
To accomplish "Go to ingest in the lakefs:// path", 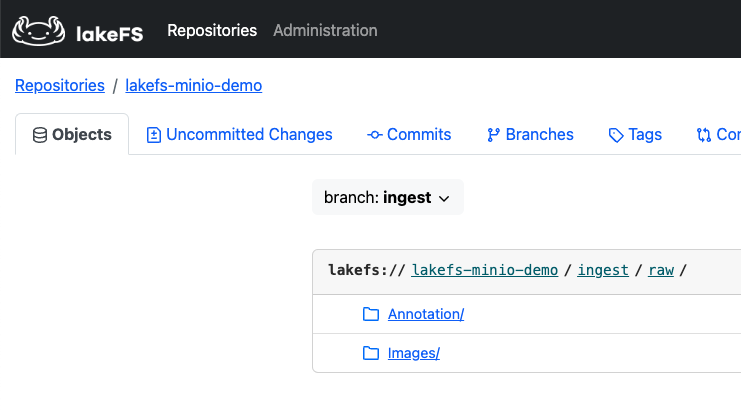I will 603,271.
